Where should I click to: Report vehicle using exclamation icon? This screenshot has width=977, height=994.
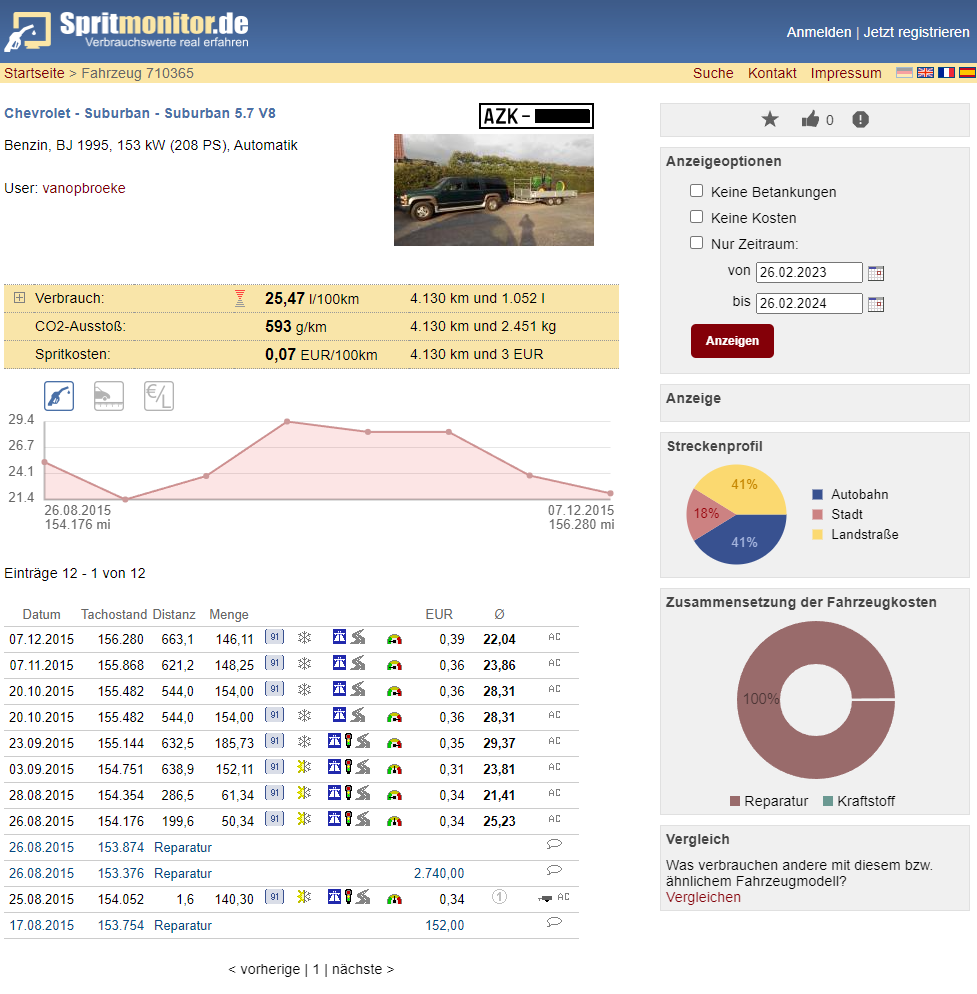[860, 119]
